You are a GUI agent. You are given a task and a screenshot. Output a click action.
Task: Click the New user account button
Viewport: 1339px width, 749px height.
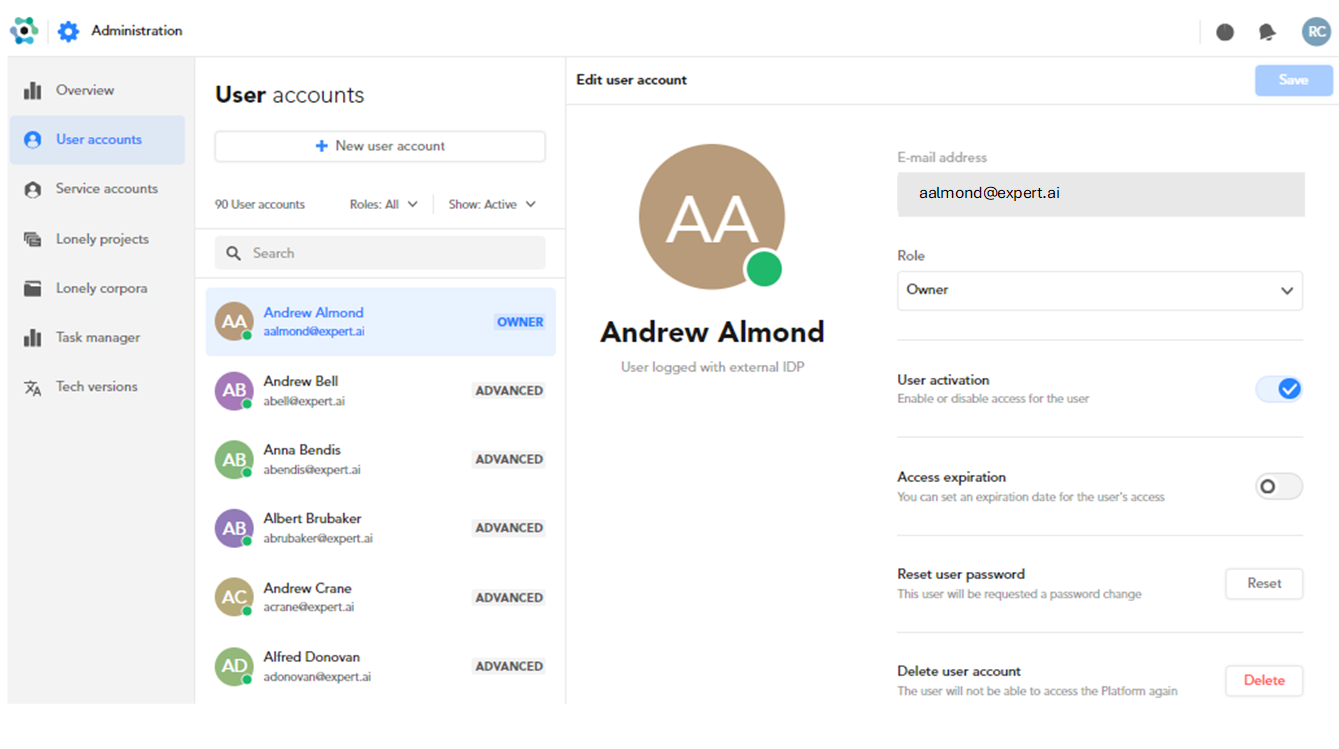[x=380, y=146]
